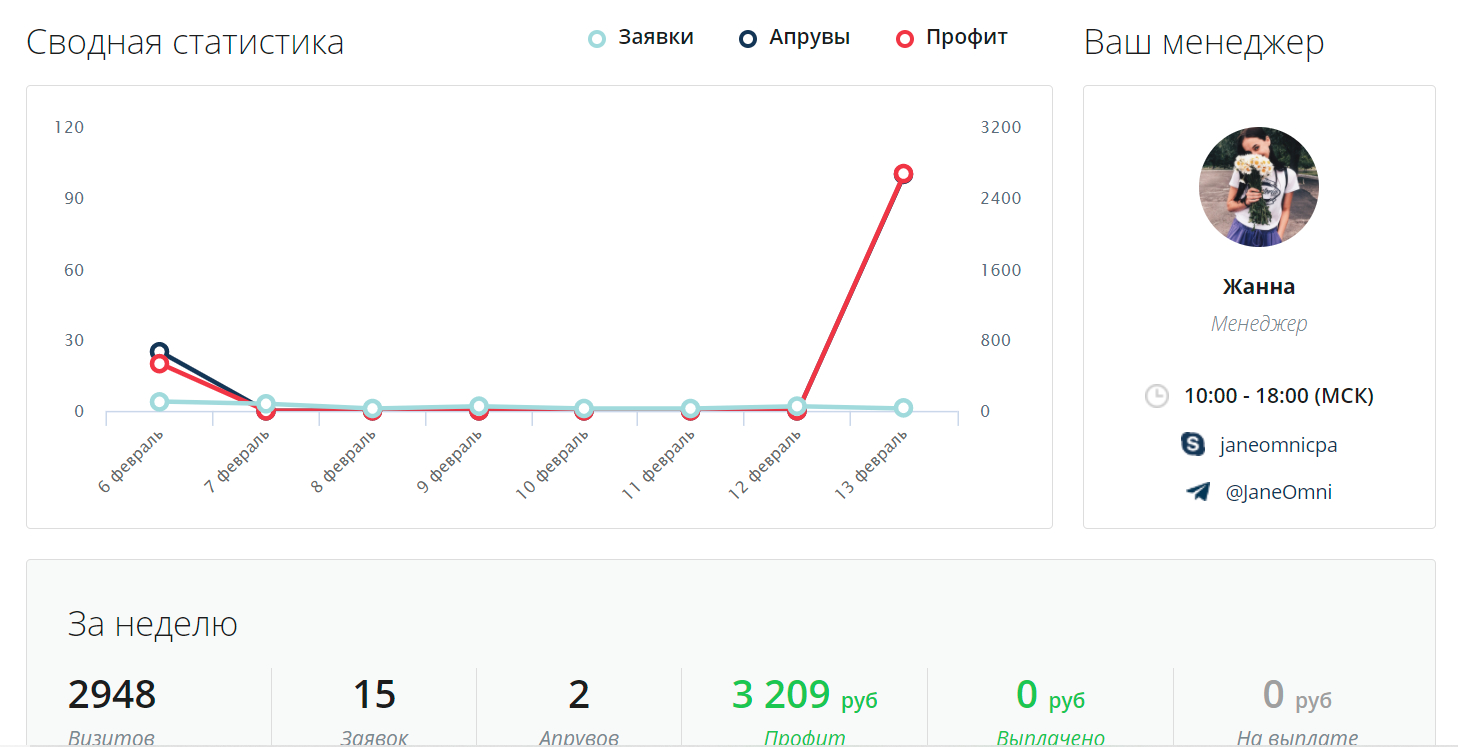The width and height of the screenshot is (1458, 747).
Task: Select the red Профит point on 6 февраль
Action: click(x=159, y=364)
